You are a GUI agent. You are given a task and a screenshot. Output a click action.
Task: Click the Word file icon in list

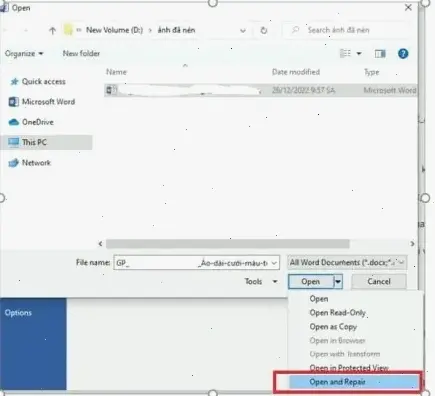(111, 90)
